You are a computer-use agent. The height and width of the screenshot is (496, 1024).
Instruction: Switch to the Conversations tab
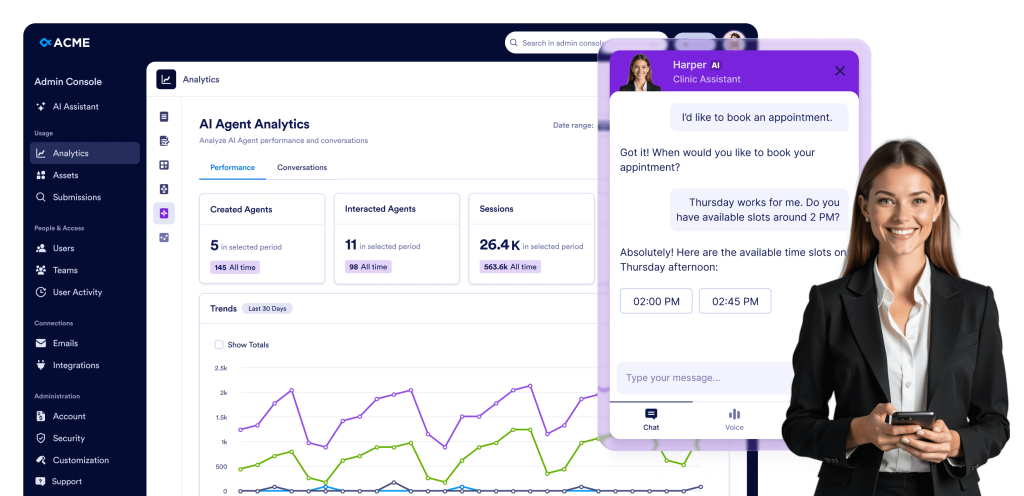(302, 167)
